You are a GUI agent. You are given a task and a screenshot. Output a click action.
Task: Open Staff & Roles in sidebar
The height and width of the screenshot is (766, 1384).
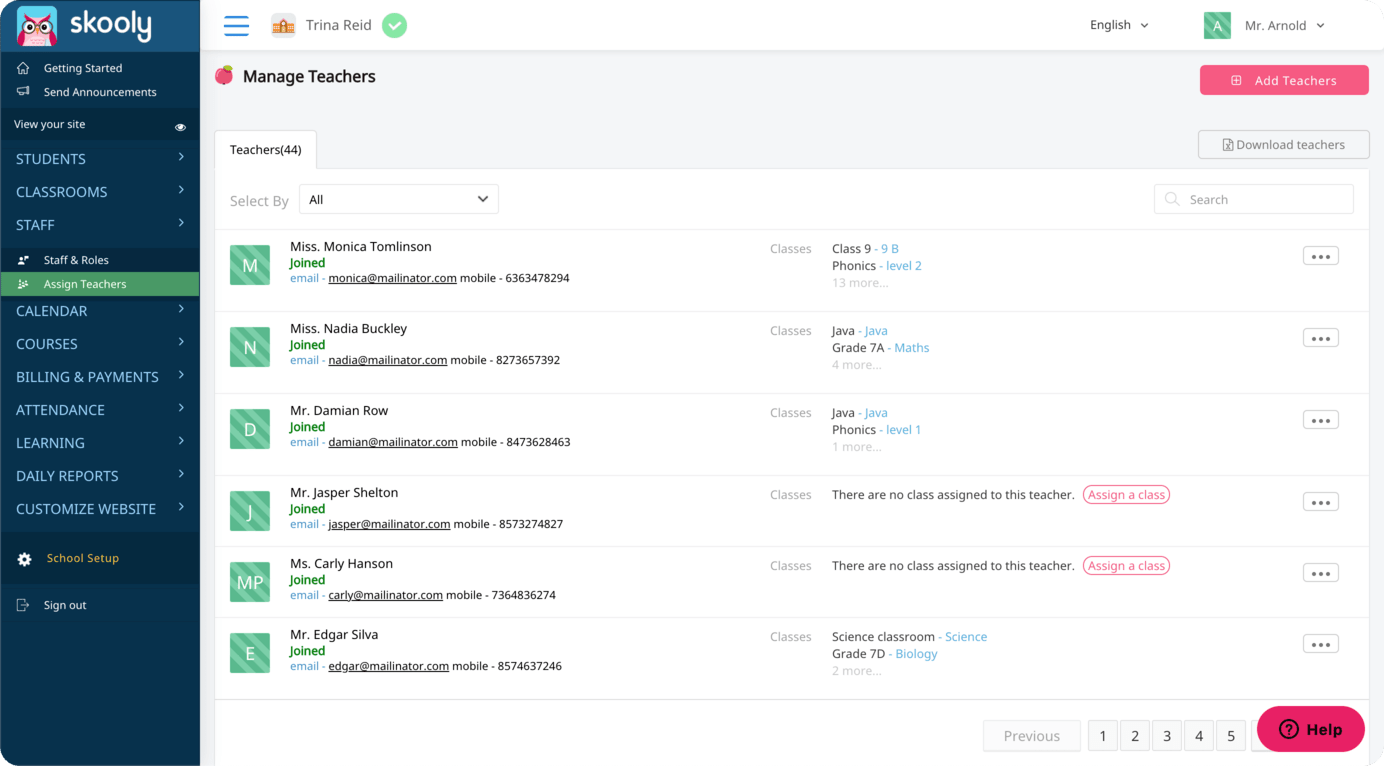tap(76, 260)
